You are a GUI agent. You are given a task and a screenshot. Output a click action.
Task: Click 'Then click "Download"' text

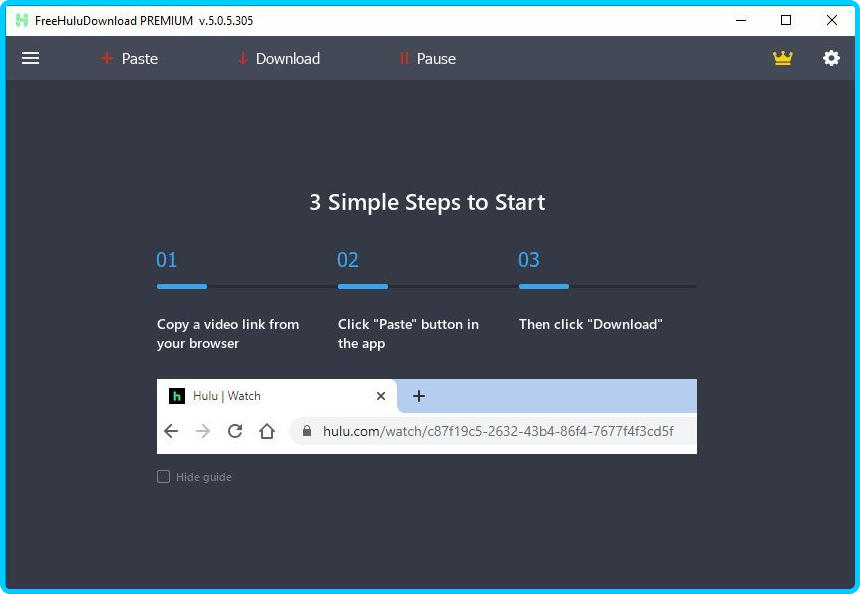coord(591,324)
